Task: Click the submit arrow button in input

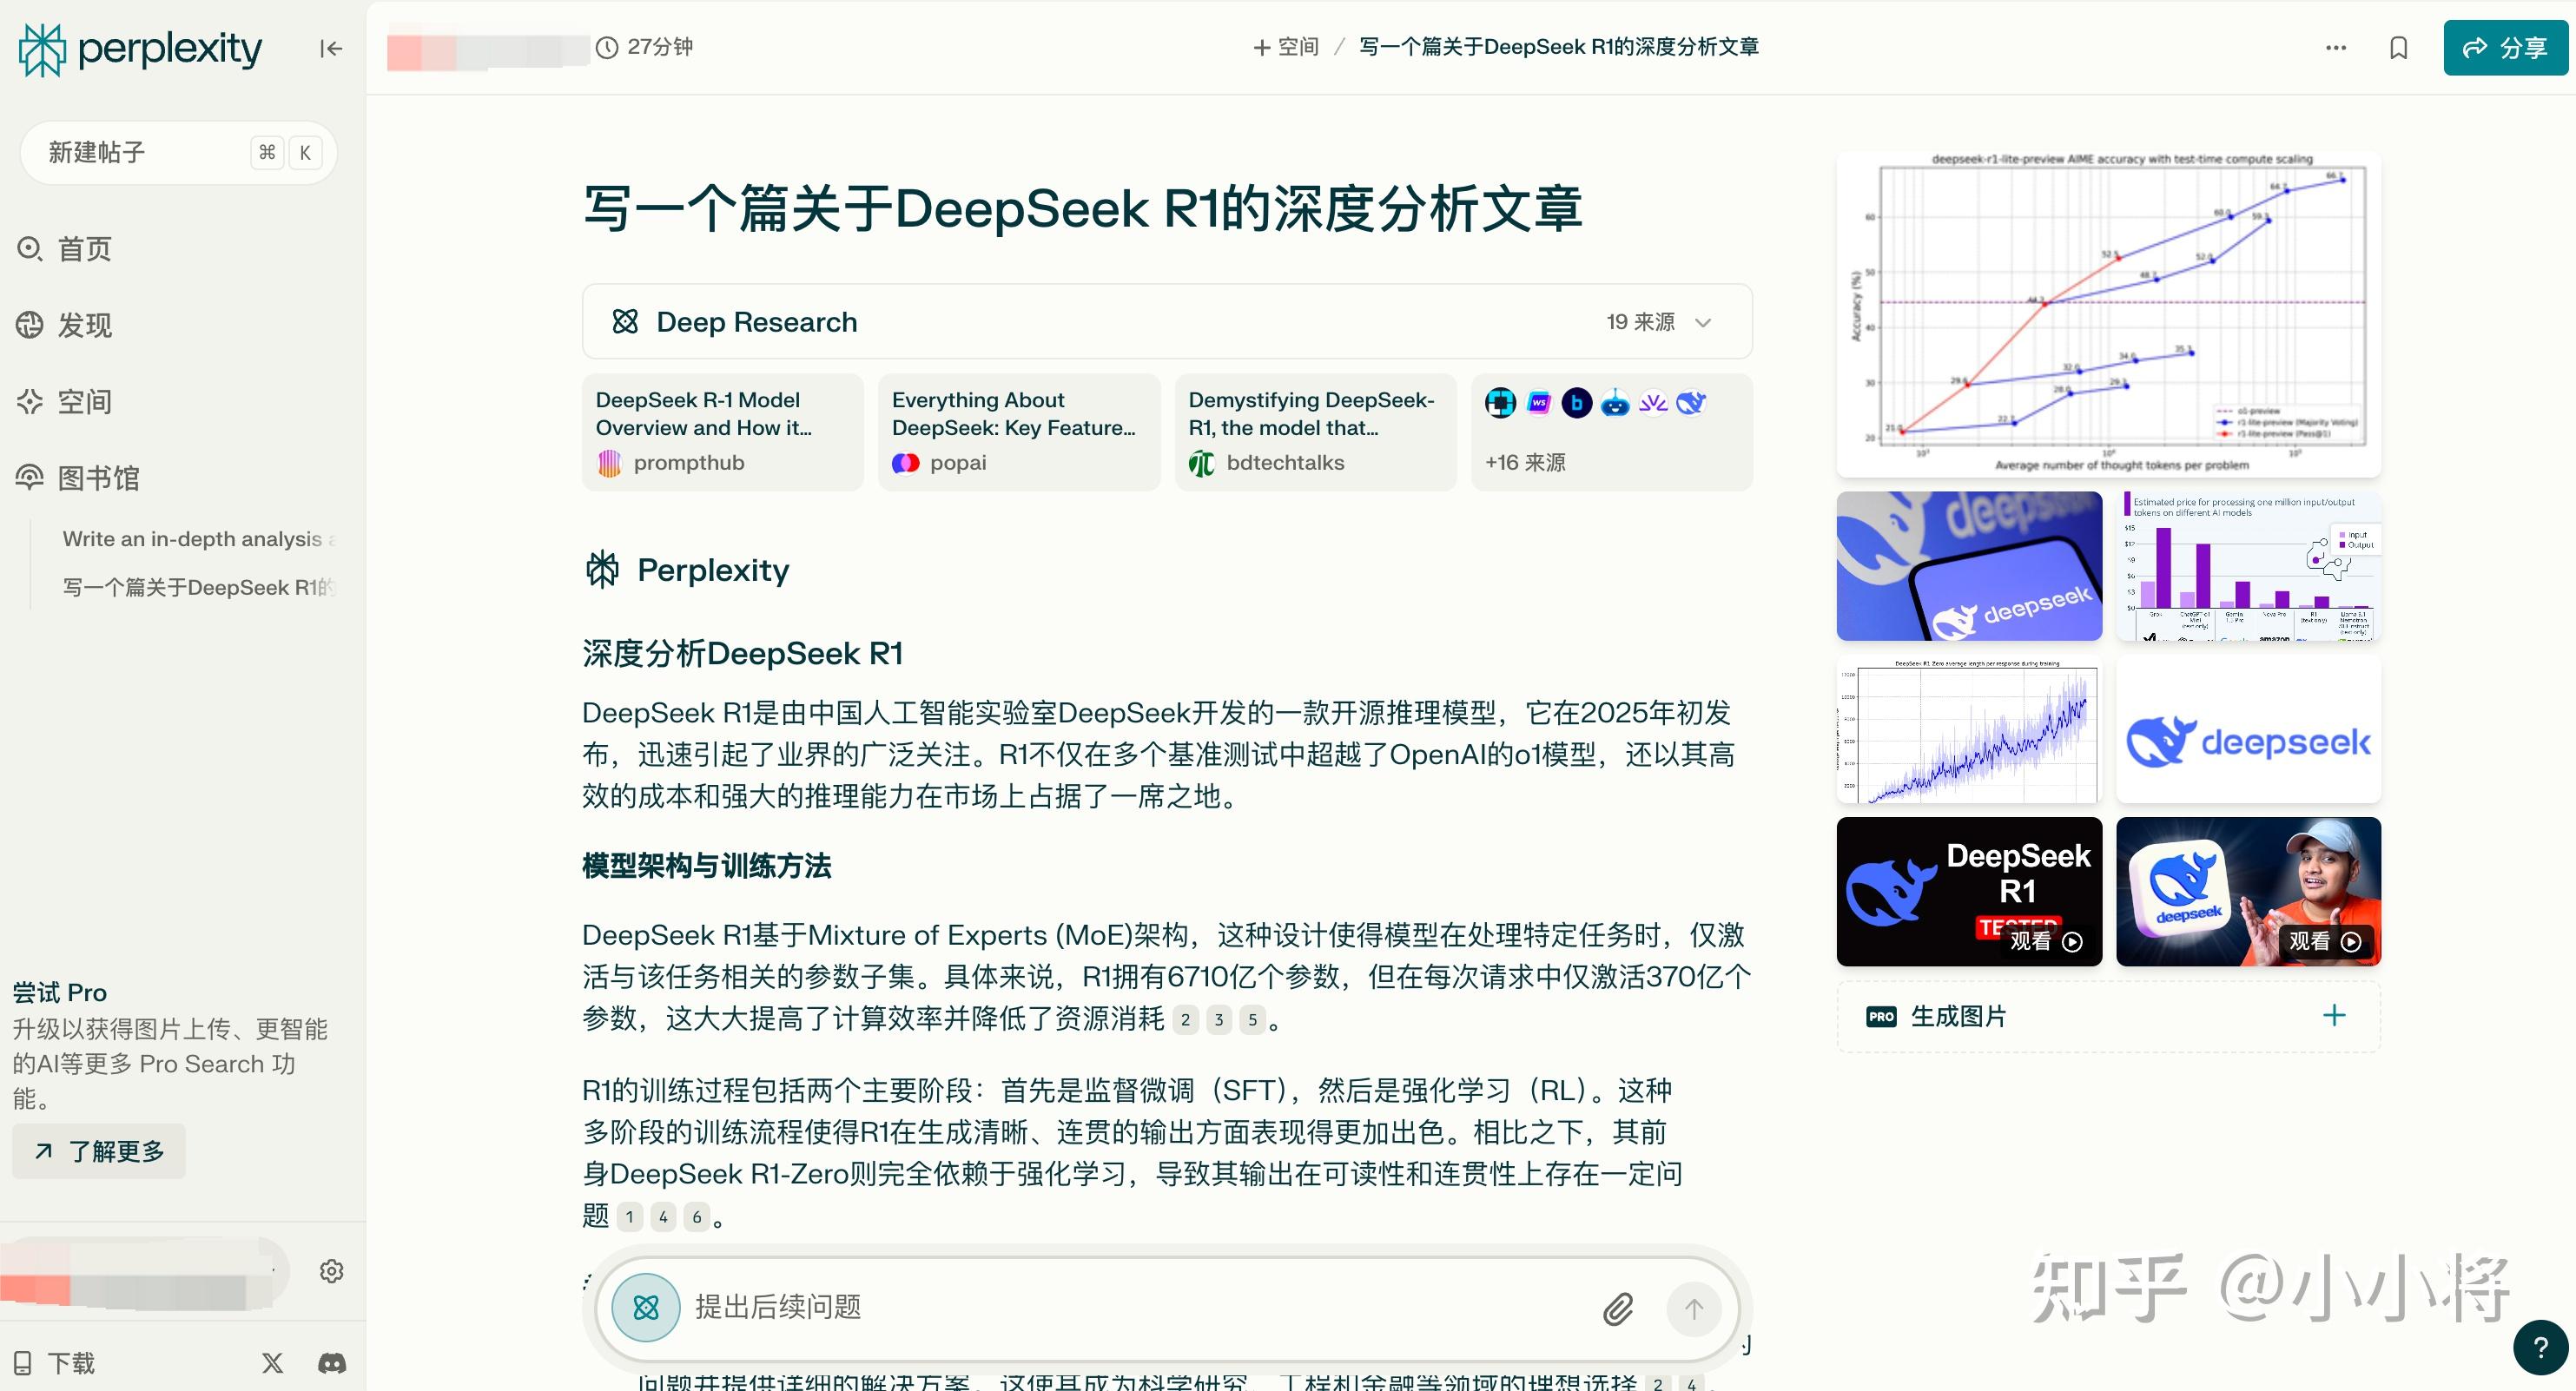Action: point(1693,1308)
